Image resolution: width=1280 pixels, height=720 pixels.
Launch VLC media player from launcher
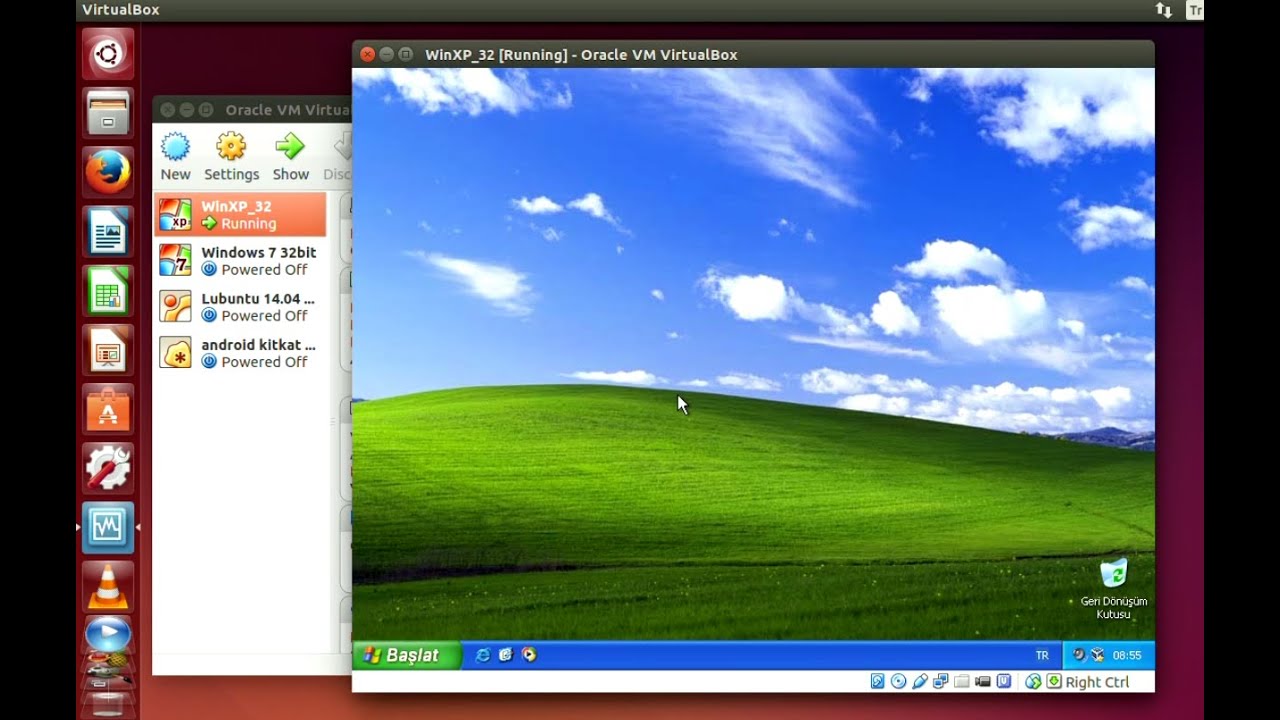pyautogui.click(x=108, y=586)
